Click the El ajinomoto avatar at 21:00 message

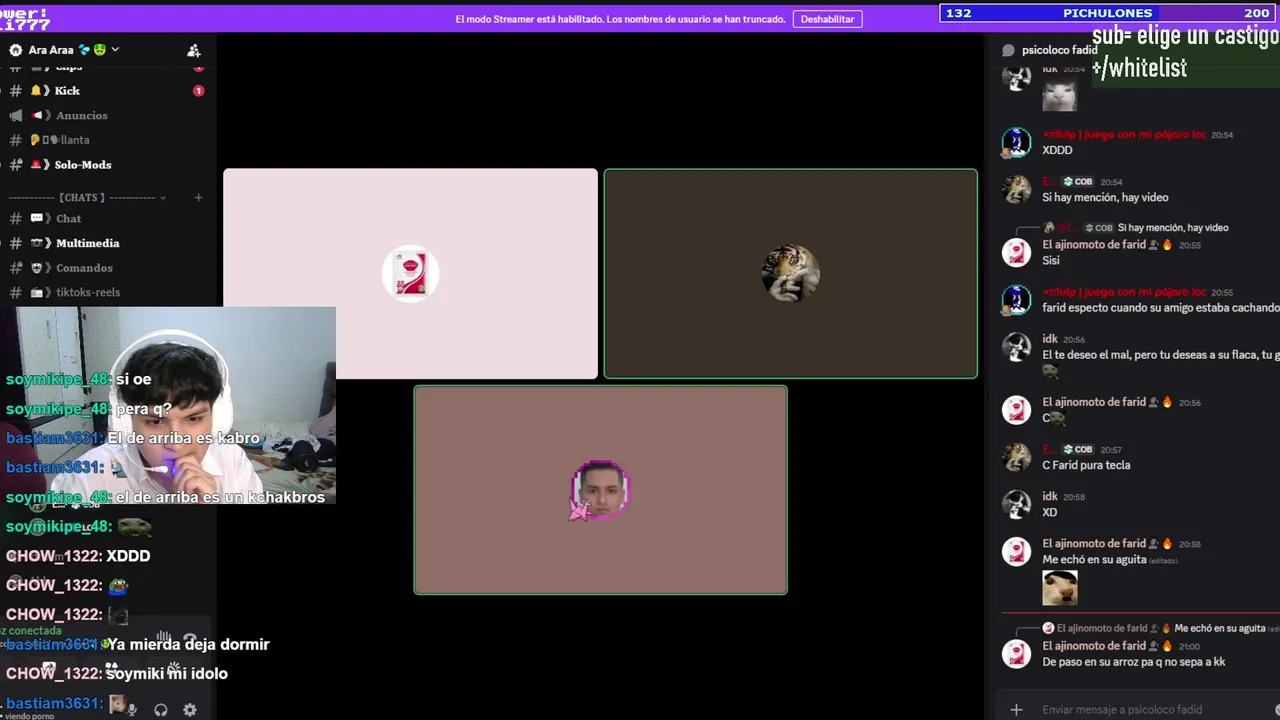(x=1017, y=654)
